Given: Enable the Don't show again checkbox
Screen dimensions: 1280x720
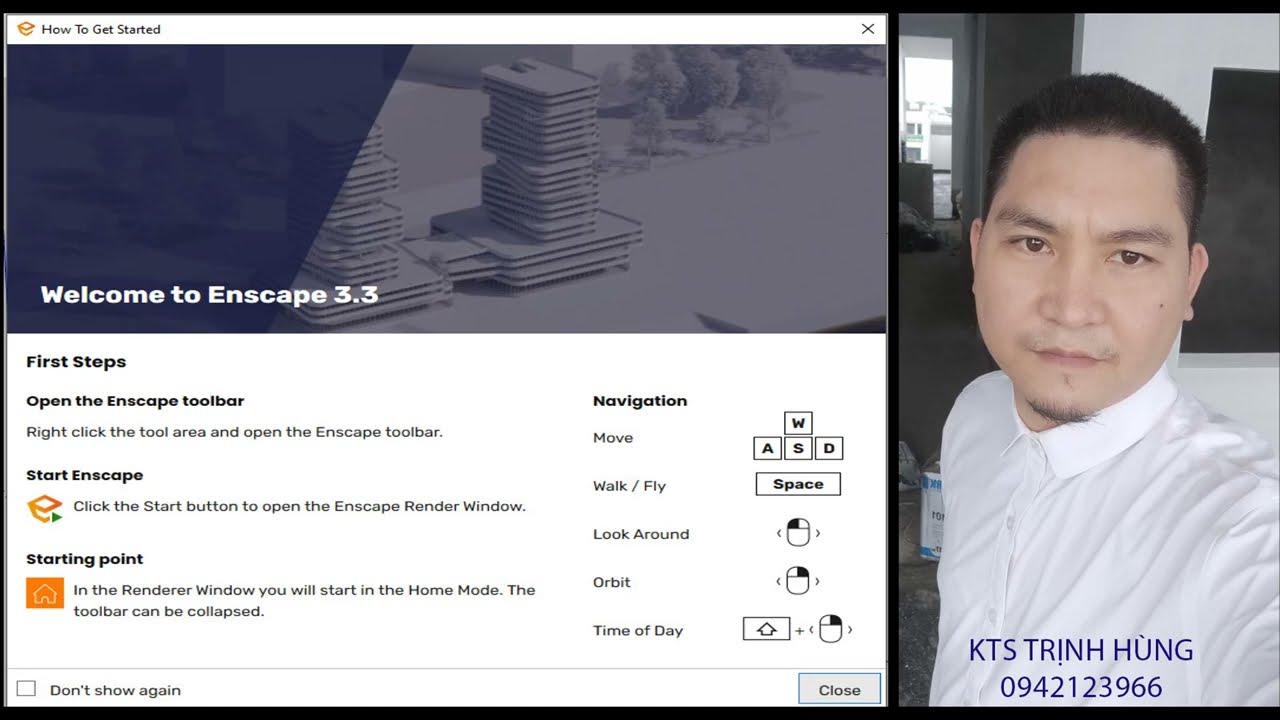Looking at the screenshot, I should [26, 689].
